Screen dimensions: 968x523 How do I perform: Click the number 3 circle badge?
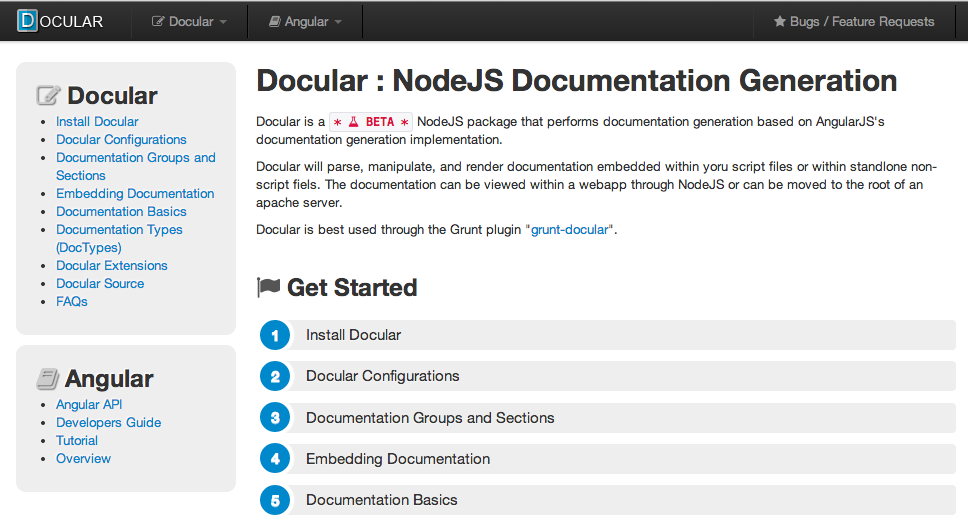(x=275, y=417)
